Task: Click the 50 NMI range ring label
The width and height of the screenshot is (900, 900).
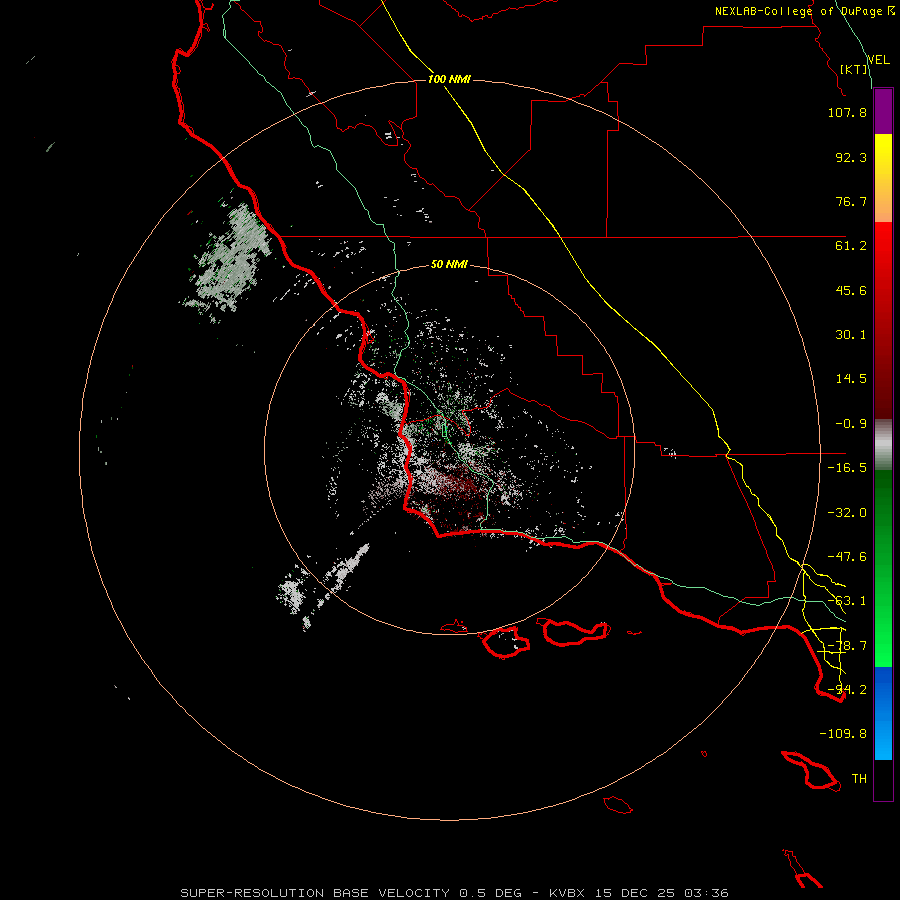Action: pyautogui.click(x=449, y=264)
